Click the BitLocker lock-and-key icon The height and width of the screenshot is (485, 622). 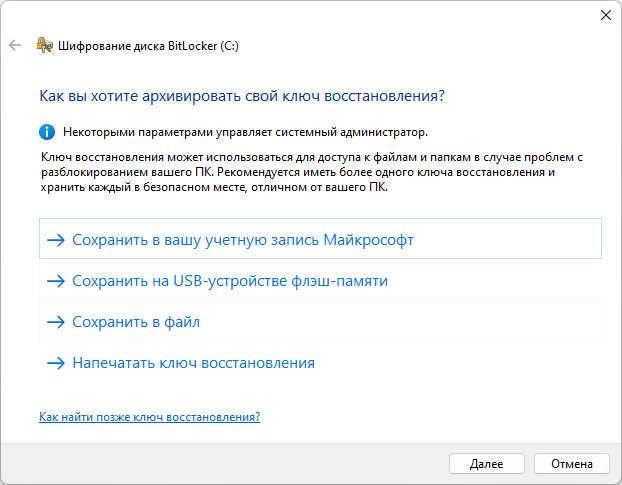44,45
